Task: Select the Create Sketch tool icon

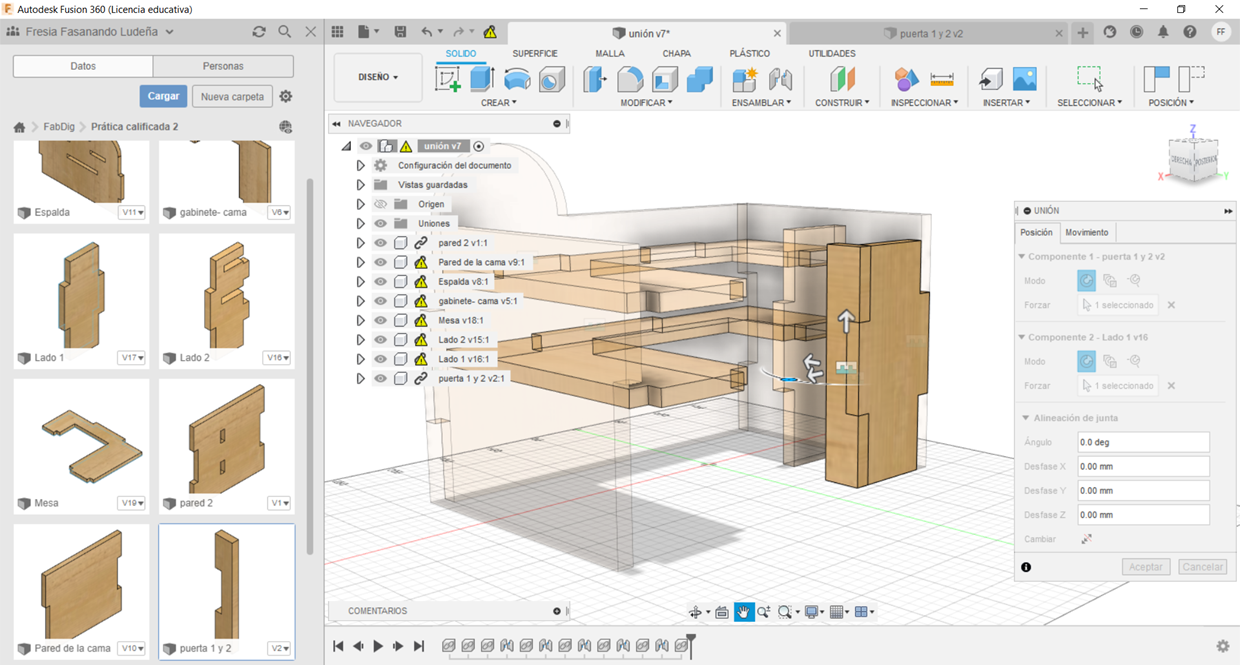Action: pyautogui.click(x=448, y=79)
